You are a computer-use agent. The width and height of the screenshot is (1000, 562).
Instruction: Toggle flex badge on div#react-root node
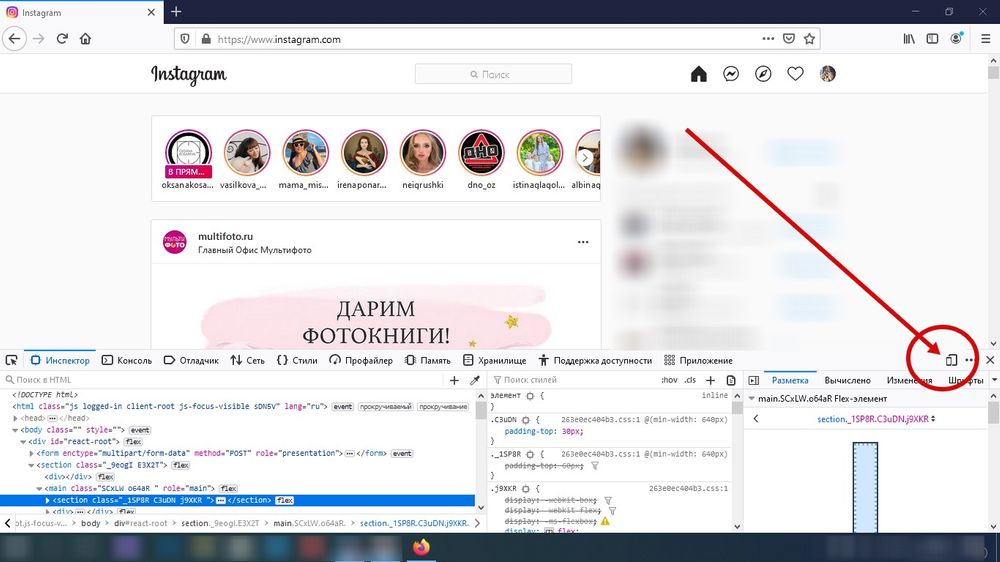pyautogui.click(x=133, y=441)
